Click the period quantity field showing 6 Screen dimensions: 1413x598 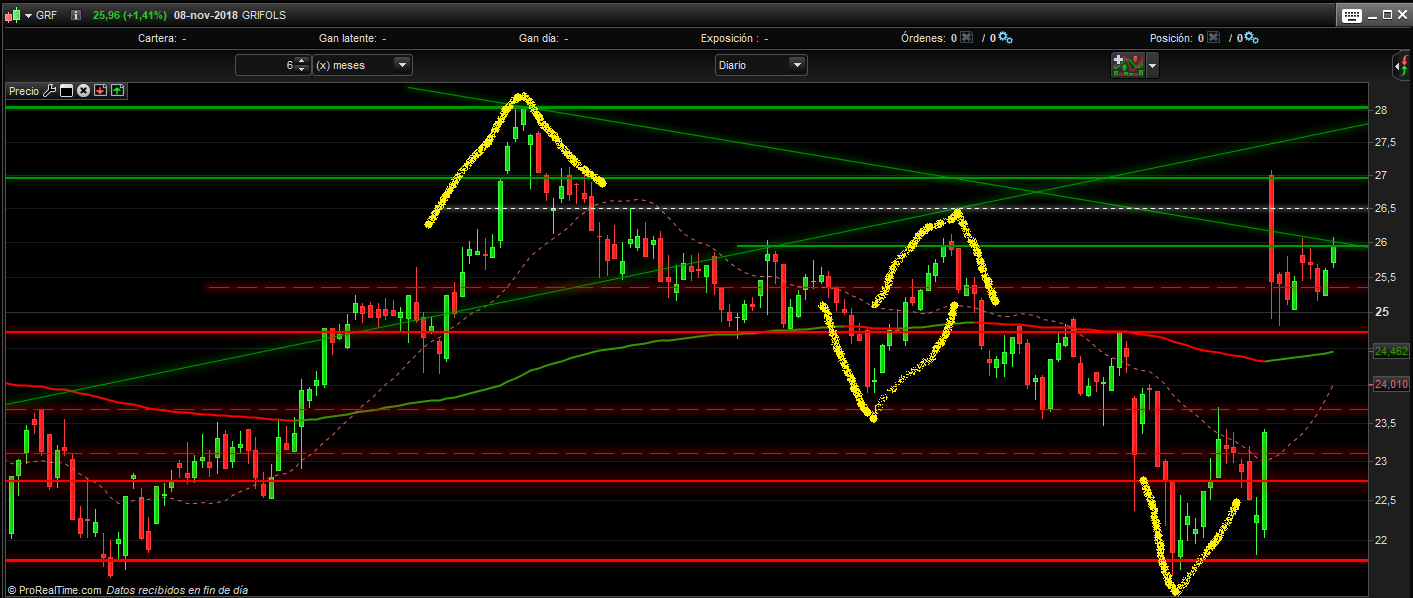(266, 65)
